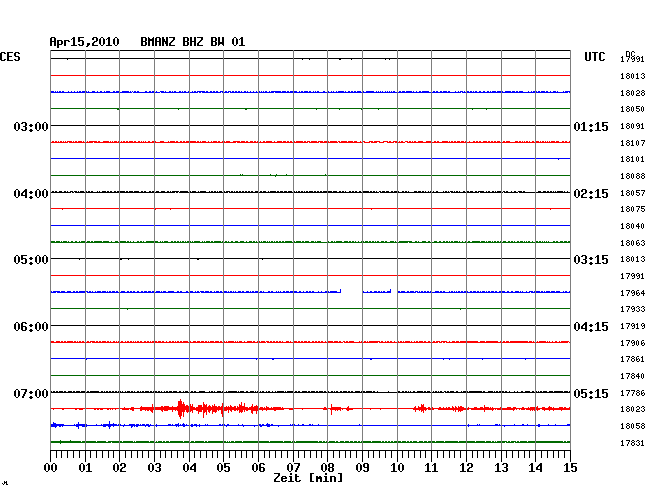Select the offset value 18050
The width and height of the screenshot is (650, 494).
633,109
